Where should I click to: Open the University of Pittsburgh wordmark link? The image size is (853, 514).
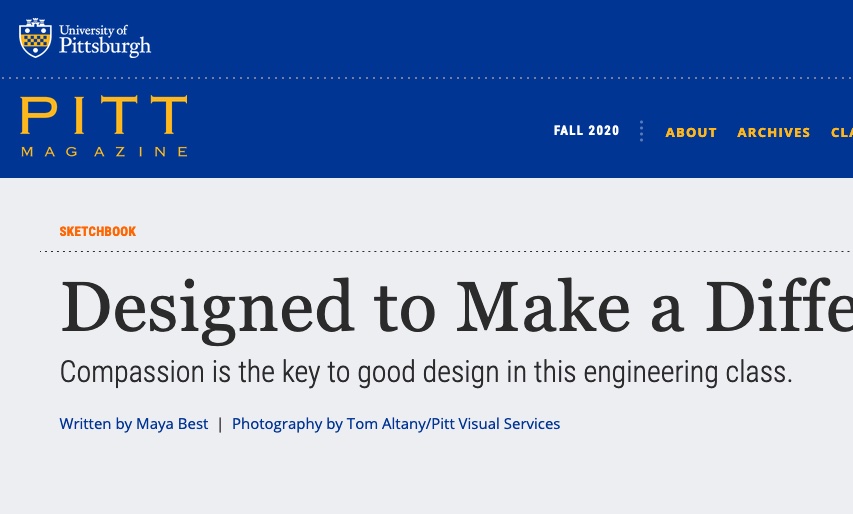point(105,40)
